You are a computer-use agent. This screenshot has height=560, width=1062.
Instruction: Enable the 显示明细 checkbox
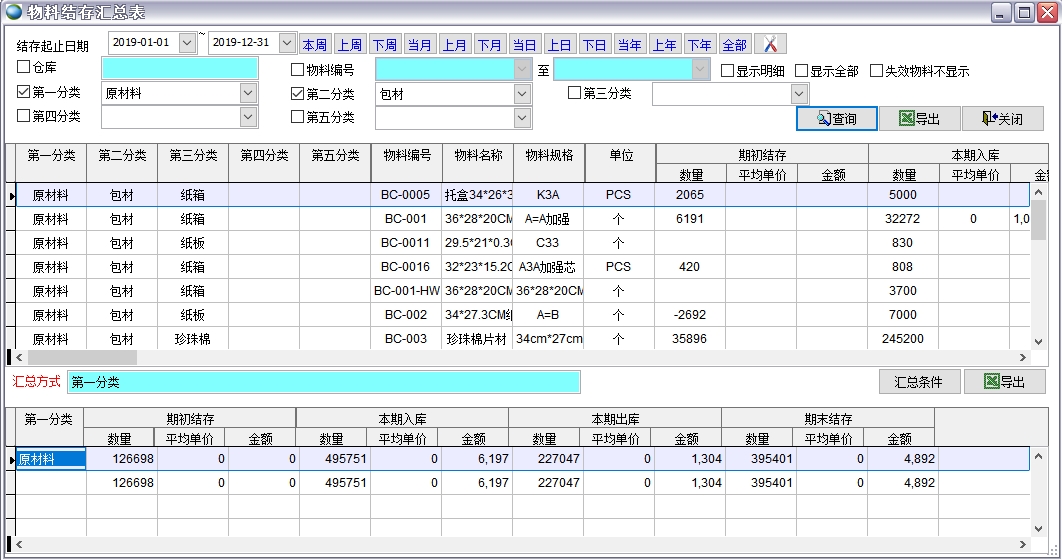tap(728, 71)
